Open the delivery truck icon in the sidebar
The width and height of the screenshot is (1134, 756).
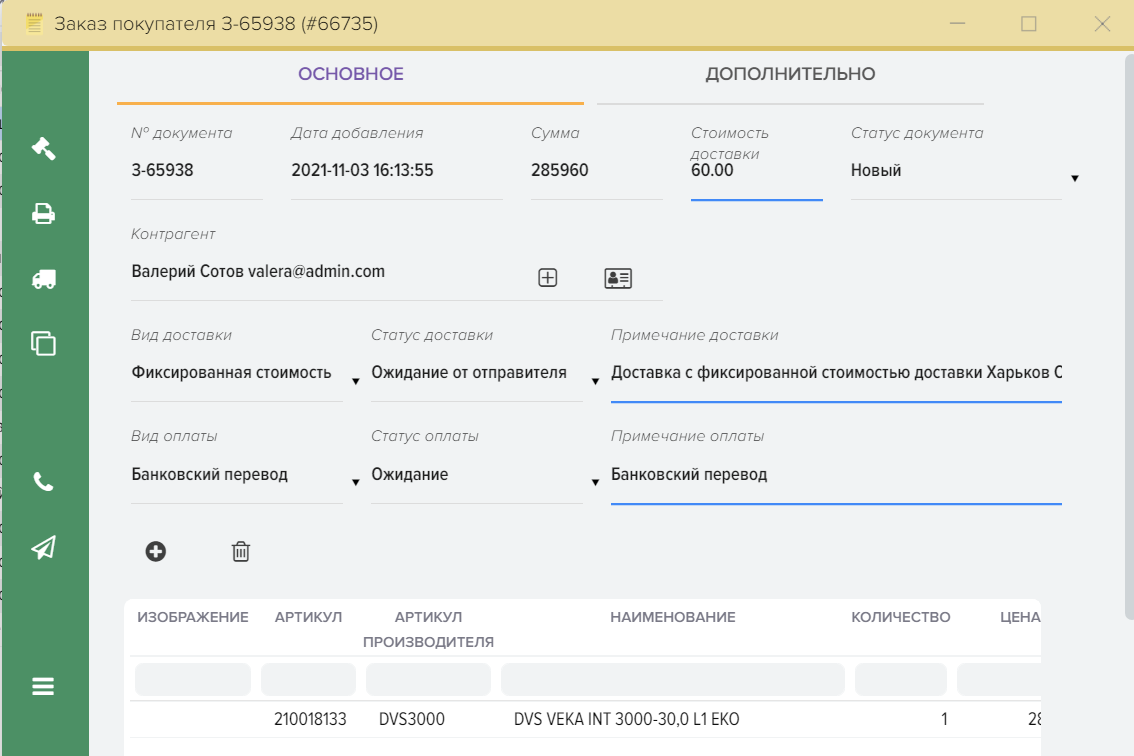[x=43, y=279]
